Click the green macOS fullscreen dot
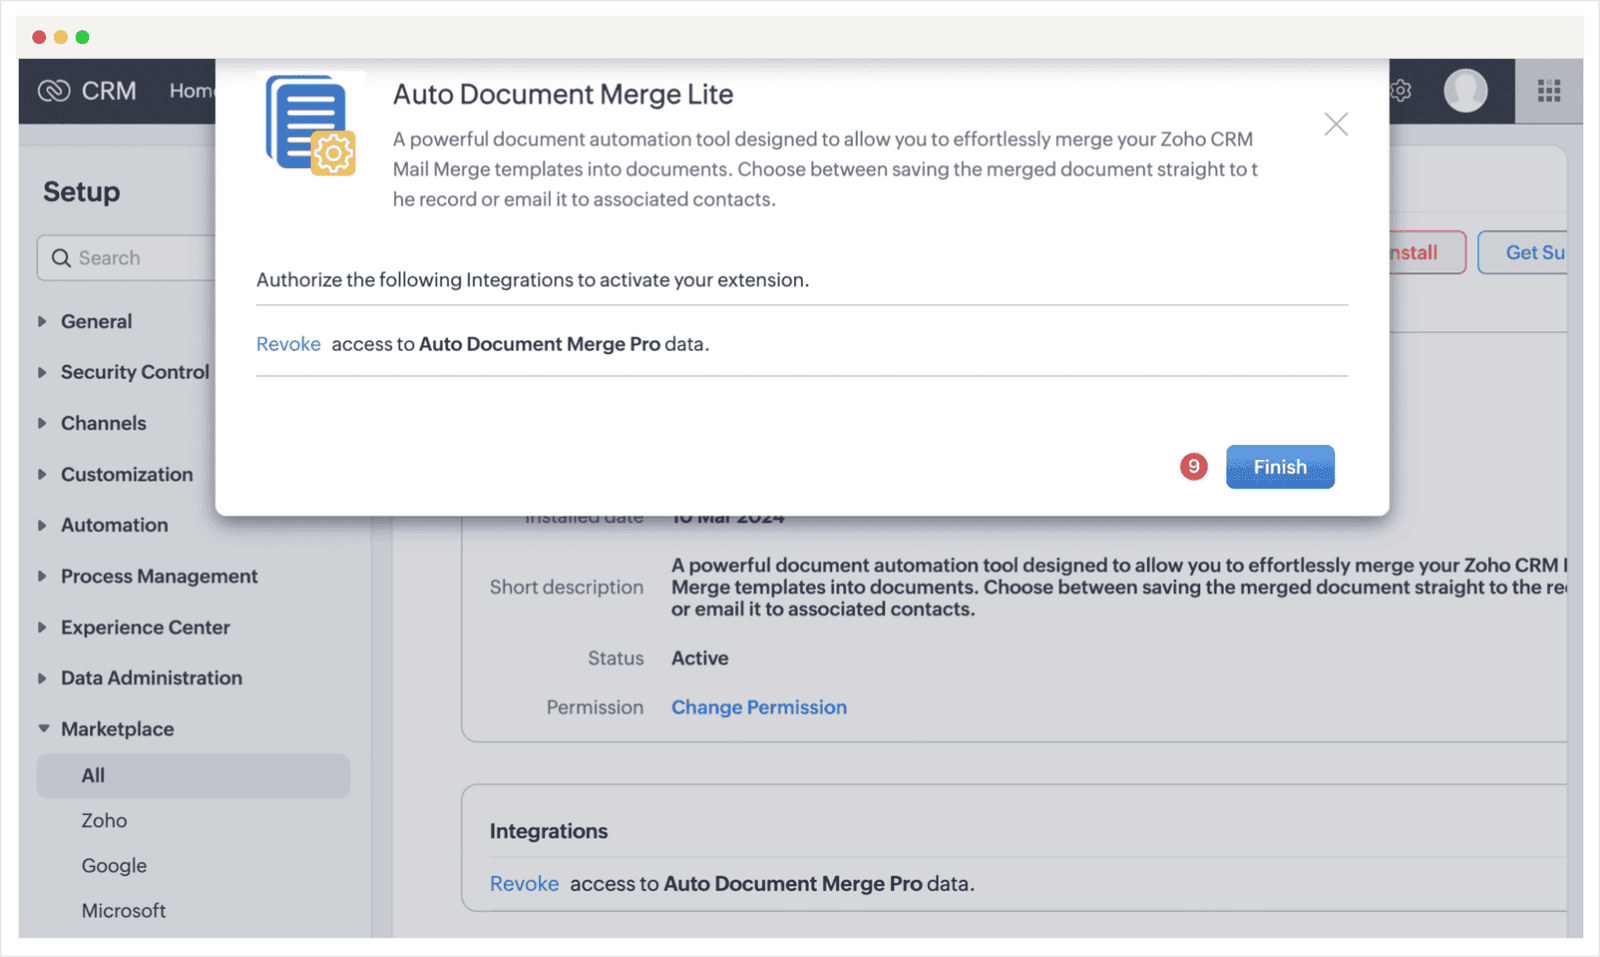 click(83, 37)
